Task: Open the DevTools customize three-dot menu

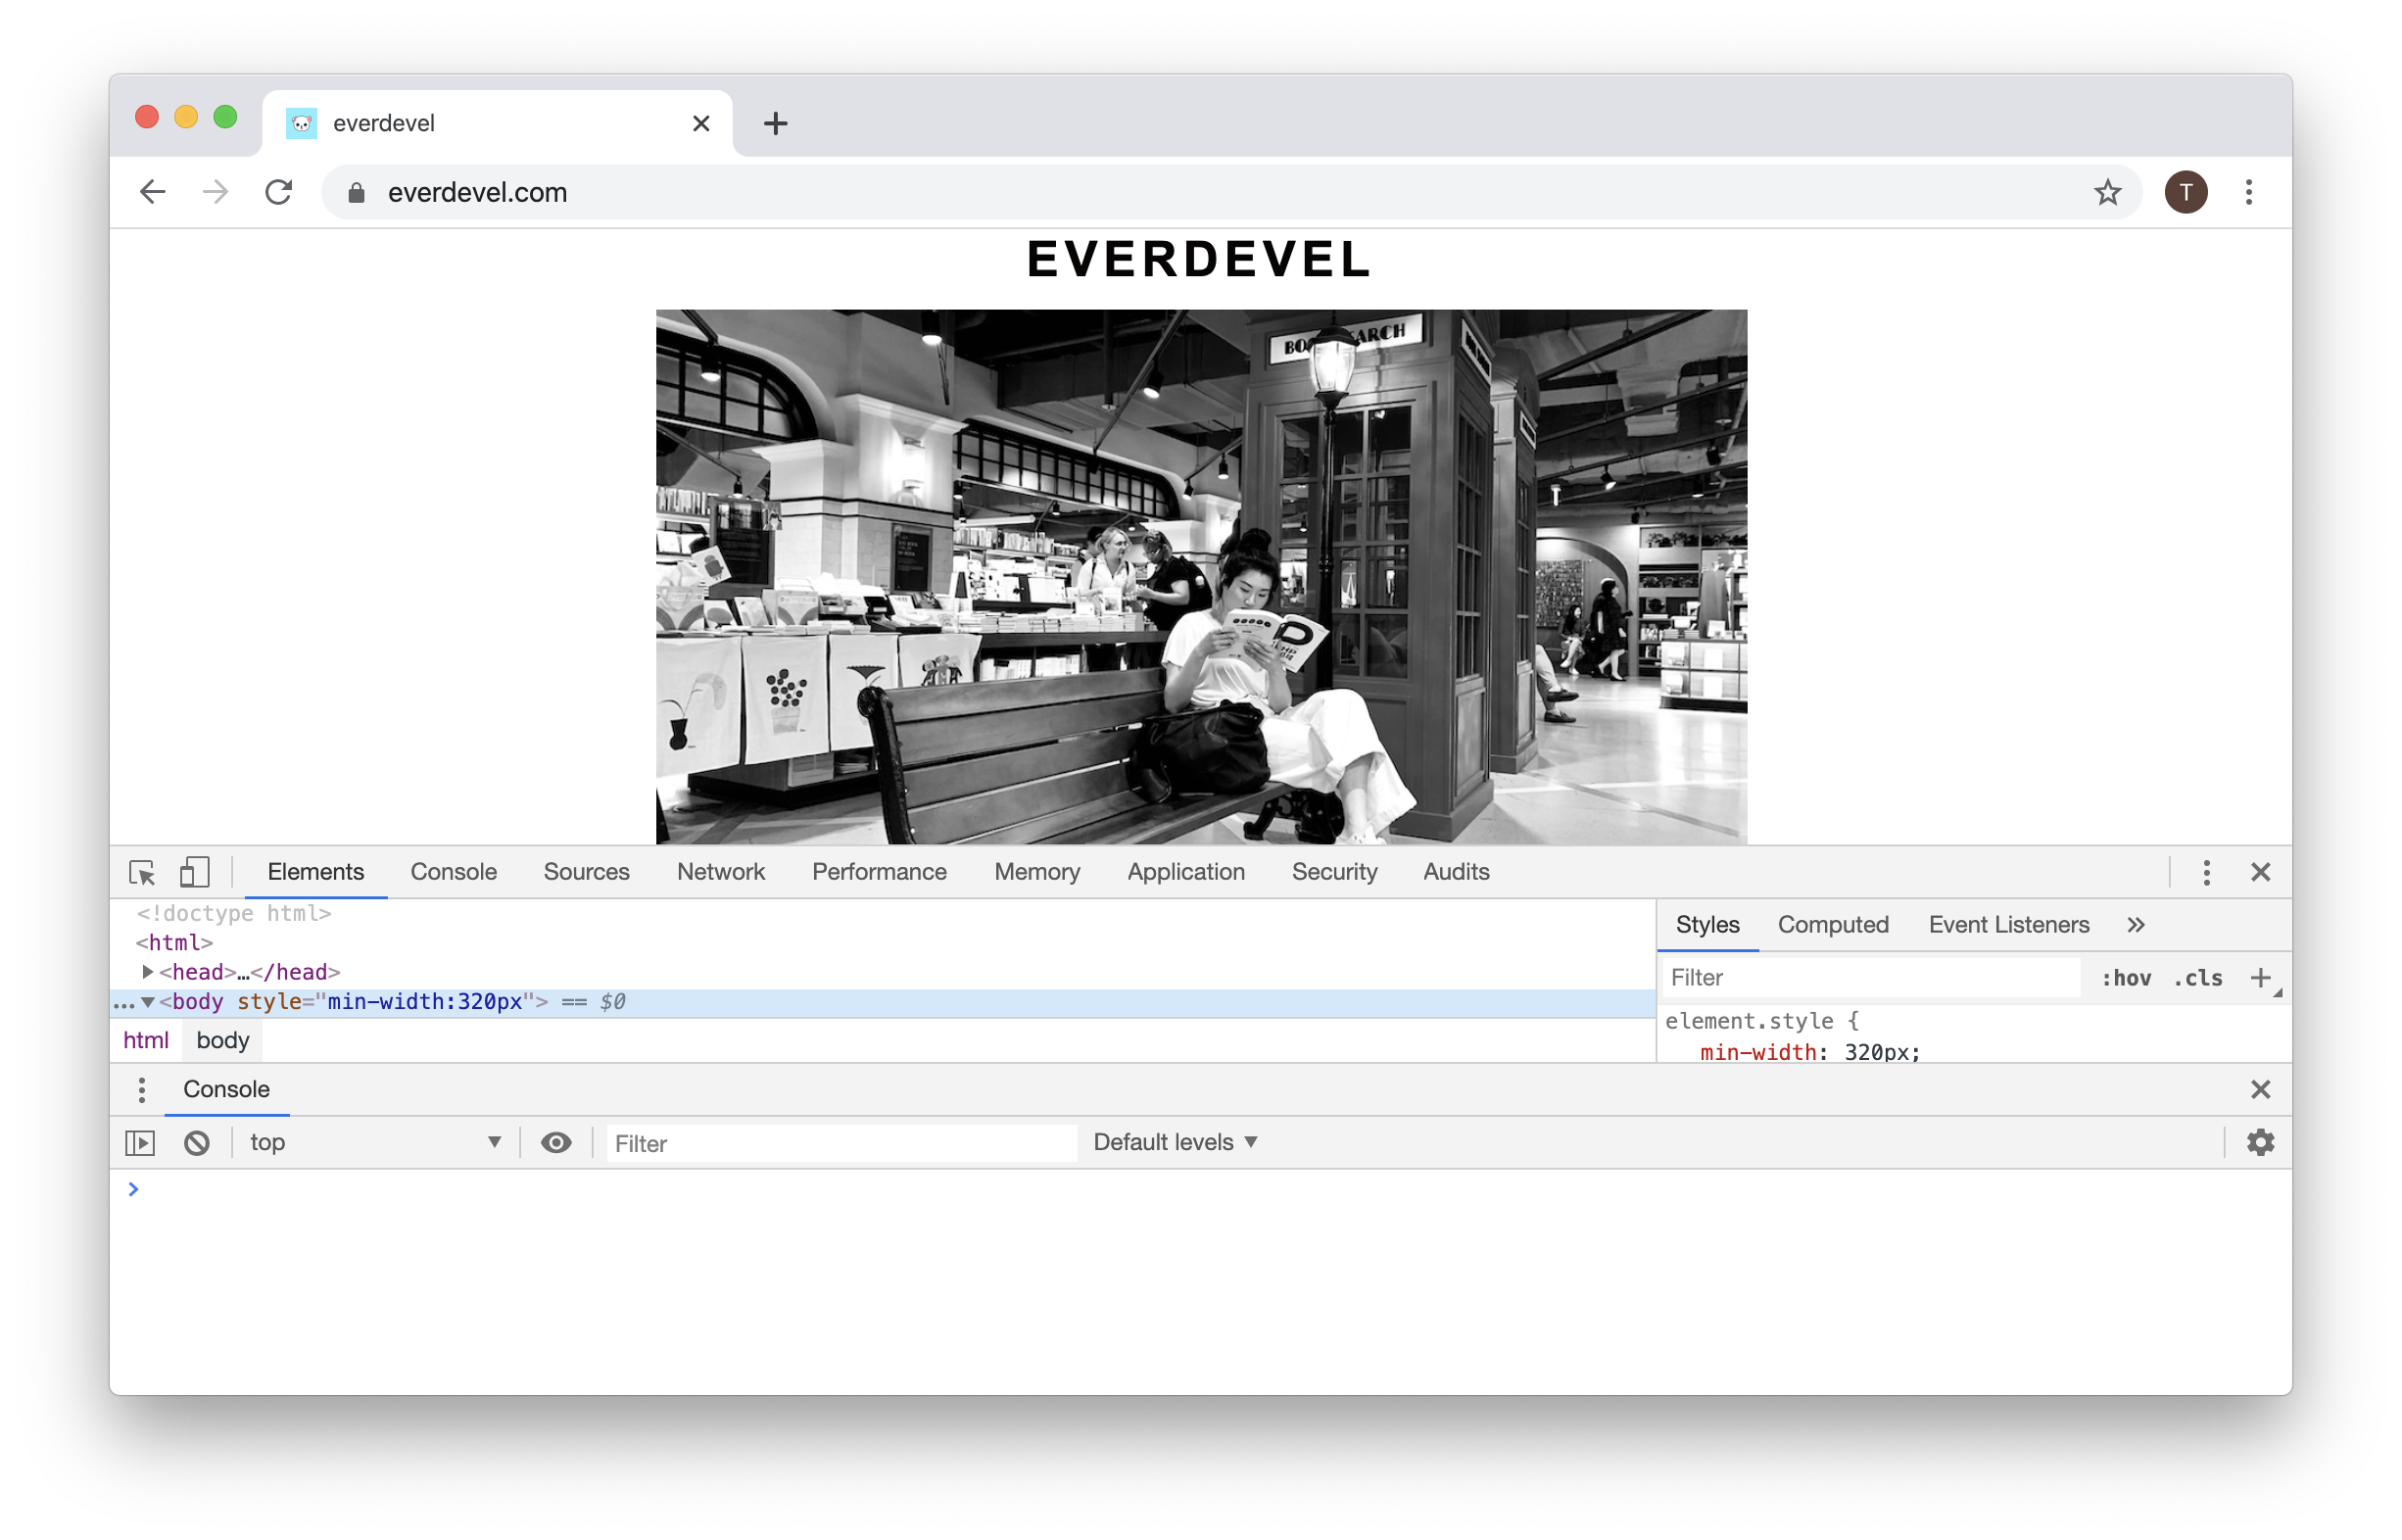Action: (x=2206, y=872)
